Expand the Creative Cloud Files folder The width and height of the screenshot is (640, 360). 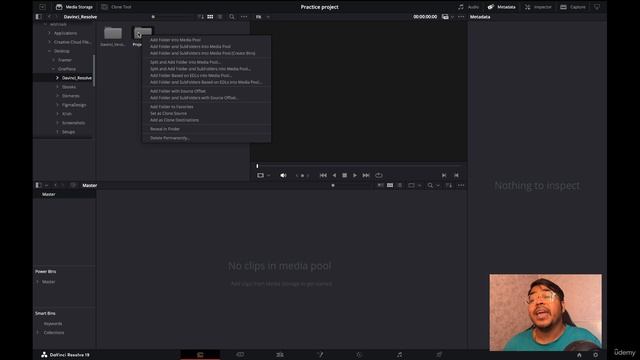(50, 42)
